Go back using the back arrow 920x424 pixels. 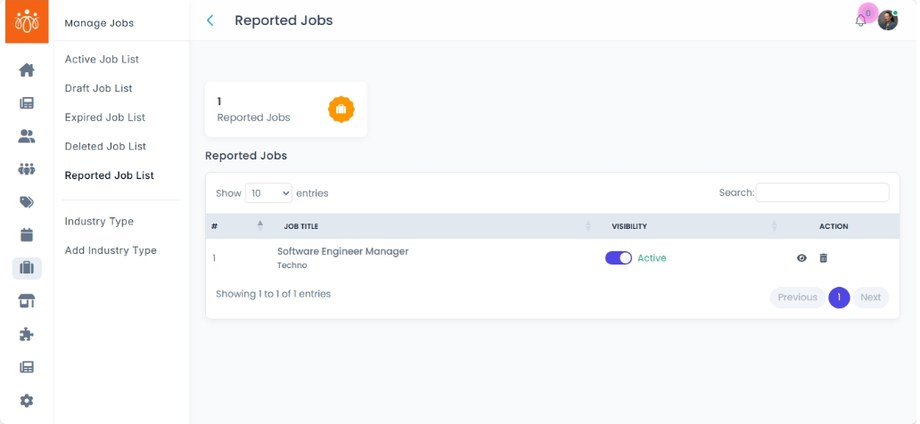[210, 20]
